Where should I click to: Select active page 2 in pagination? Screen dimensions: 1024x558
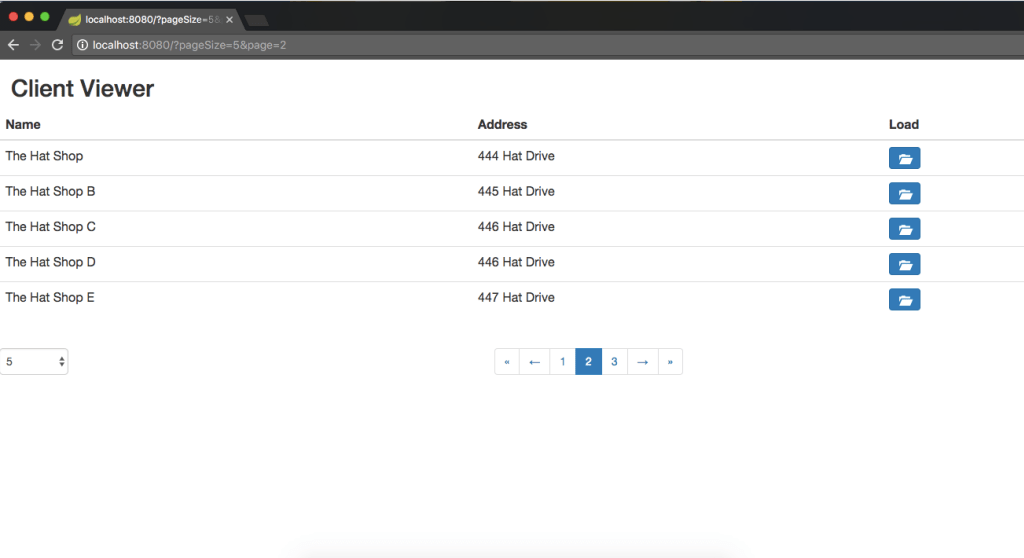588,361
